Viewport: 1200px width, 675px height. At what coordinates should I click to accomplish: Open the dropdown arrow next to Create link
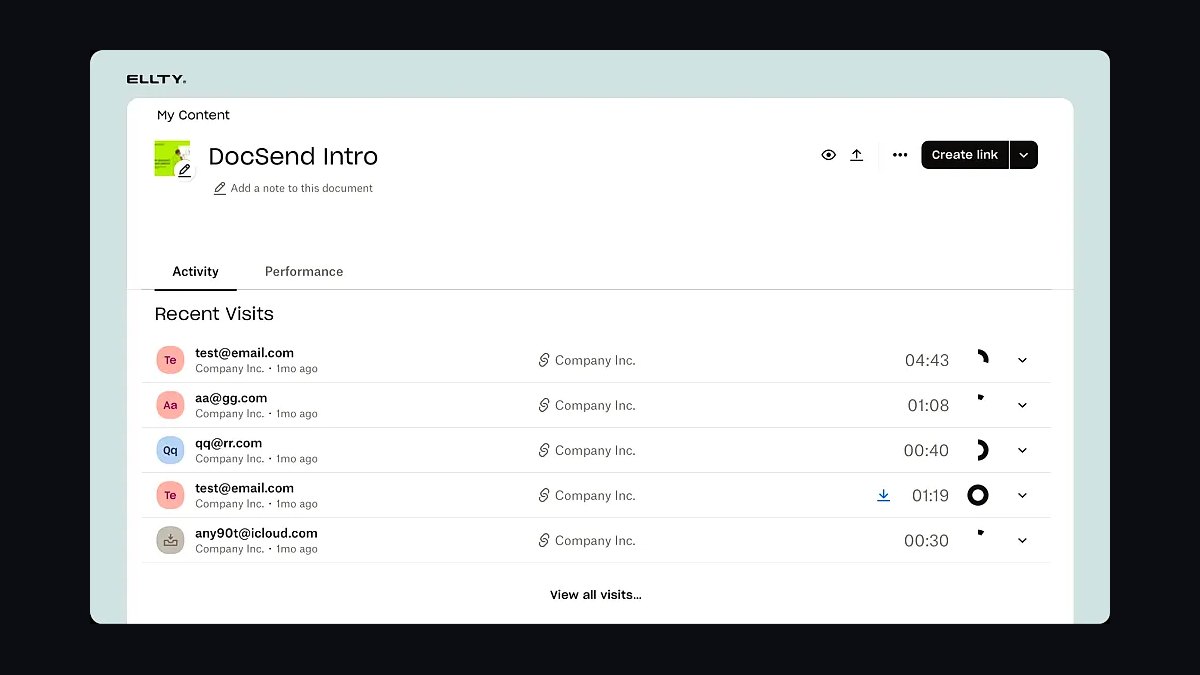(1024, 155)
